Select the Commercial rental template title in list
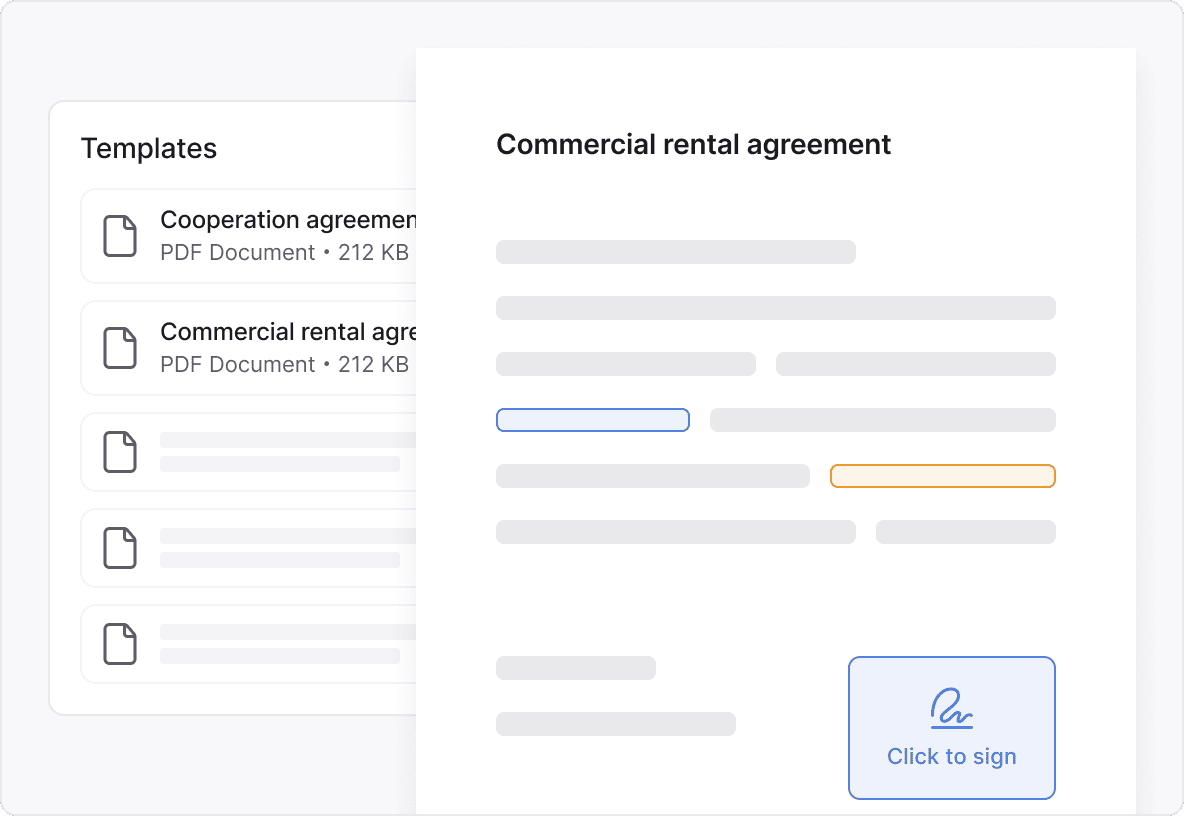The width and height of the screenshot is (1184, 816). [287, 332]
